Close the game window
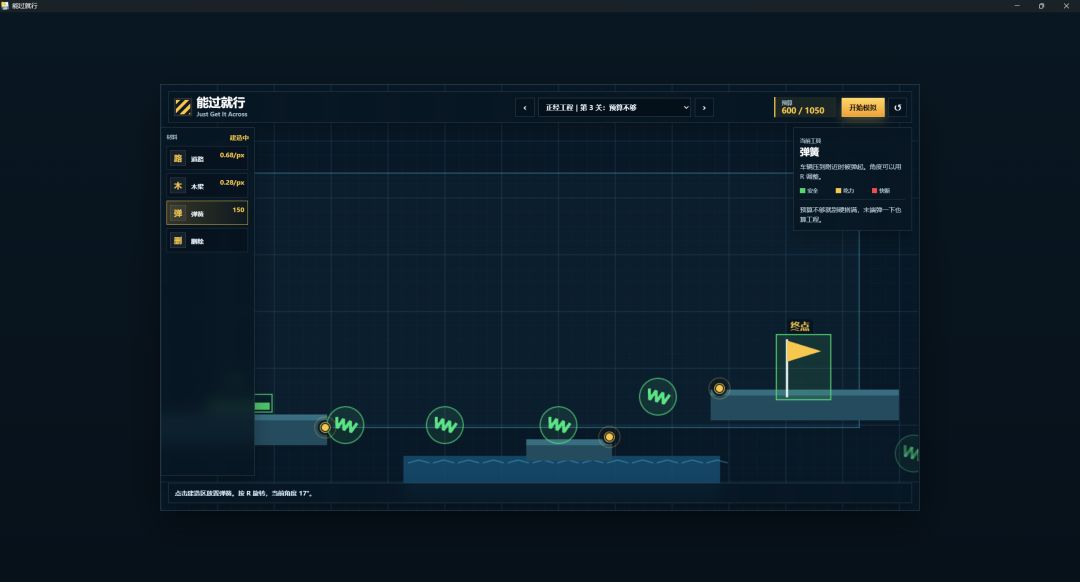Image resolution: width=1080 pixels, height=582 pixels. click(1066, 6)
